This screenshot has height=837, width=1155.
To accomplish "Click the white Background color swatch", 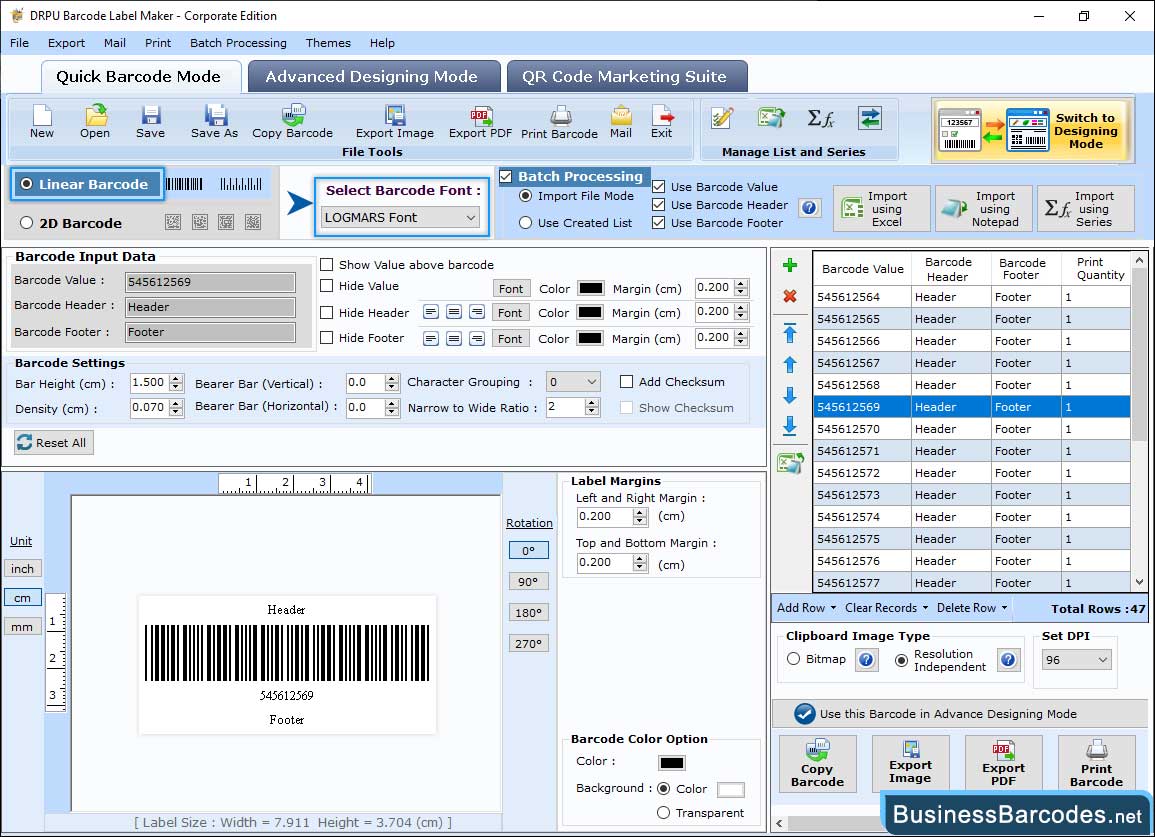I will (731, 790).
